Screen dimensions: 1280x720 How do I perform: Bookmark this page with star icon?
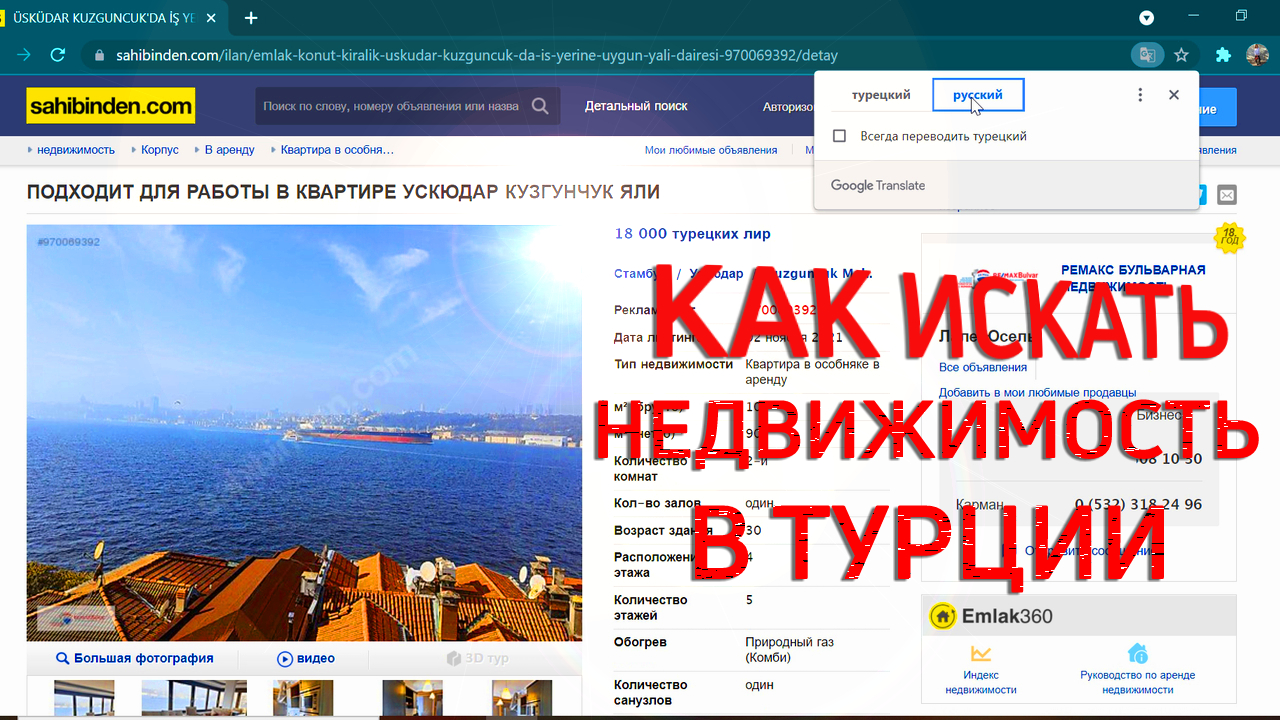[x=1181, y=55]
